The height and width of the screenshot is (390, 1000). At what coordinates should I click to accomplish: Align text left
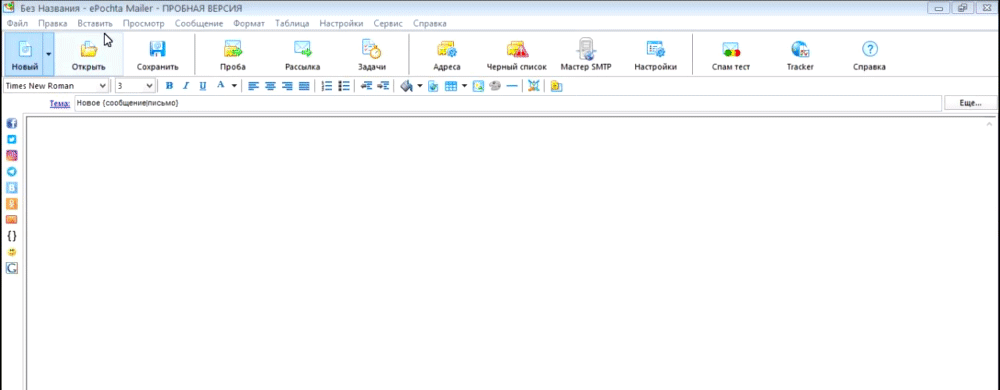[253, 85]
